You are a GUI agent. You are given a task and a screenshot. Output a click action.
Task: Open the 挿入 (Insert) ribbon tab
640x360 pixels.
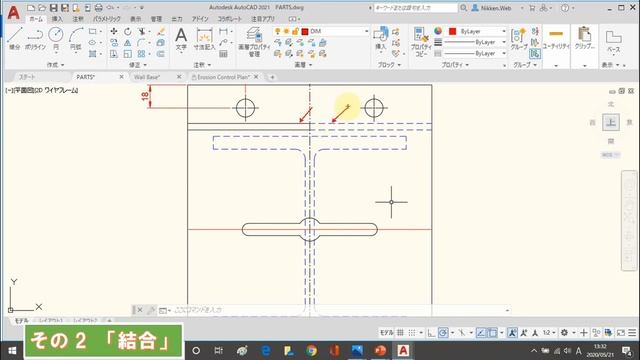coord(57,19)
